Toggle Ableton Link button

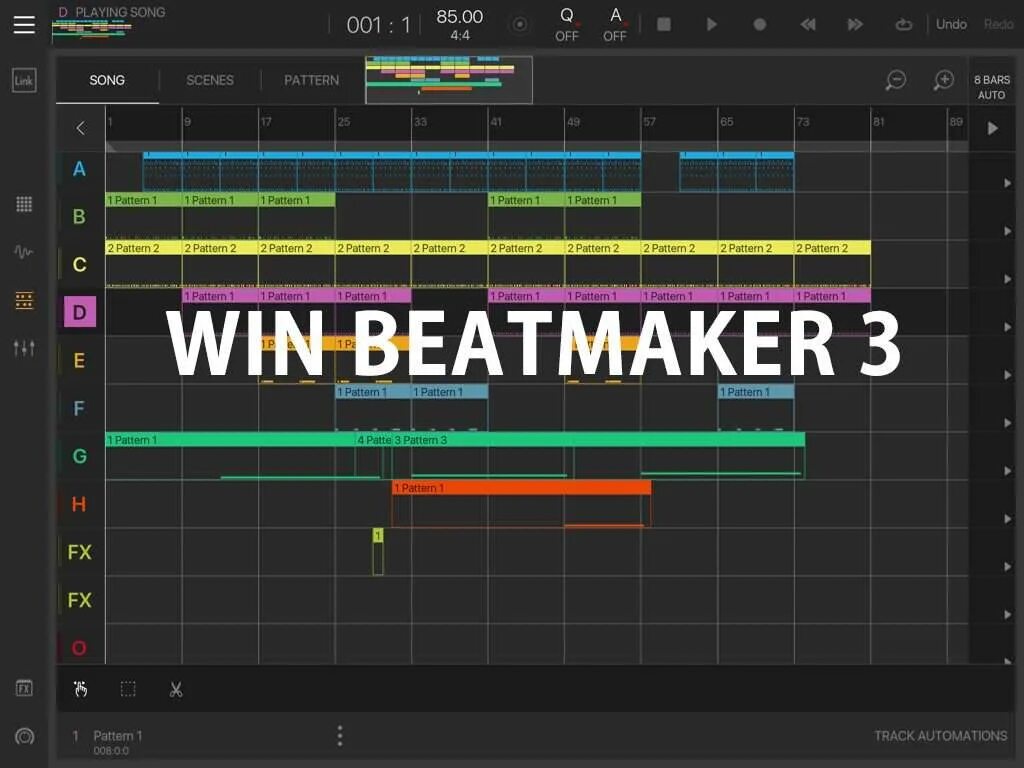click(x=24, y=81)
